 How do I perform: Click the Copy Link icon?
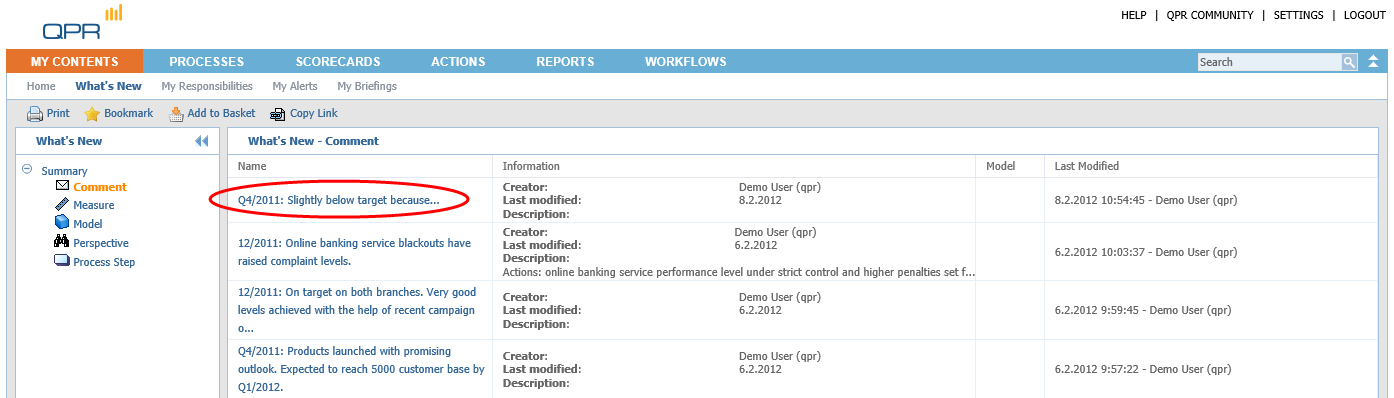click(278, 114)
